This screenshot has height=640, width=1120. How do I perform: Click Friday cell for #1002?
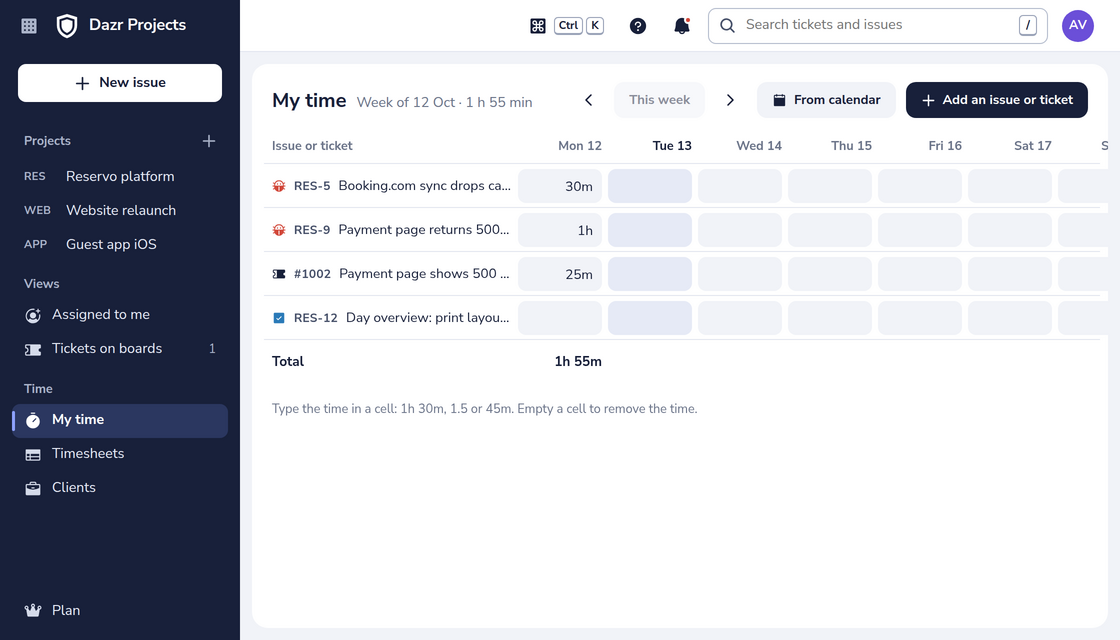(x=920, y=274)
